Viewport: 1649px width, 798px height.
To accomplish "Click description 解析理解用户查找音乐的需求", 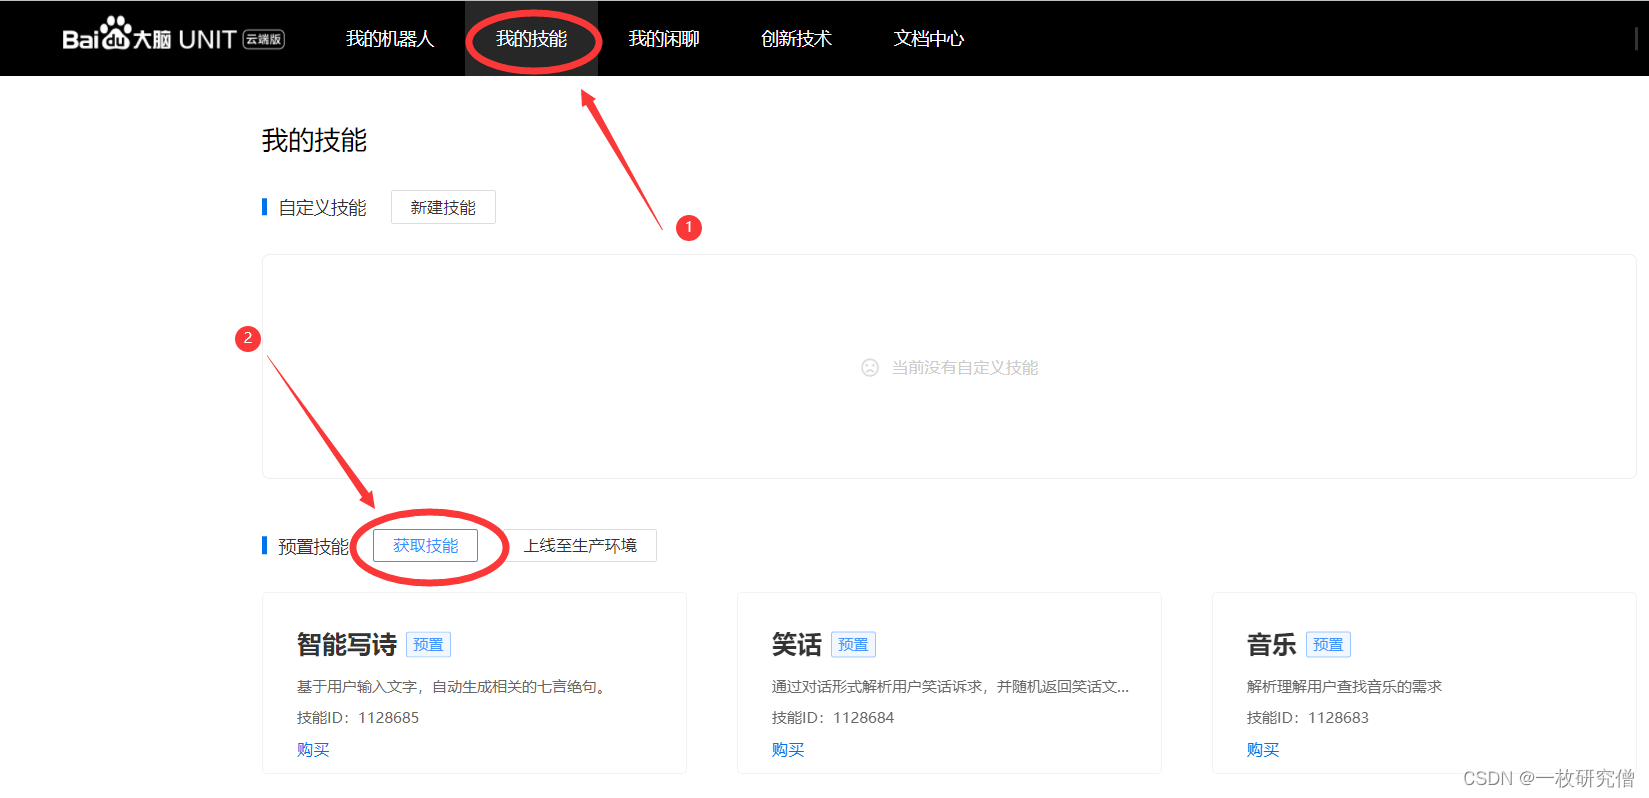I will coord(1344,686).
